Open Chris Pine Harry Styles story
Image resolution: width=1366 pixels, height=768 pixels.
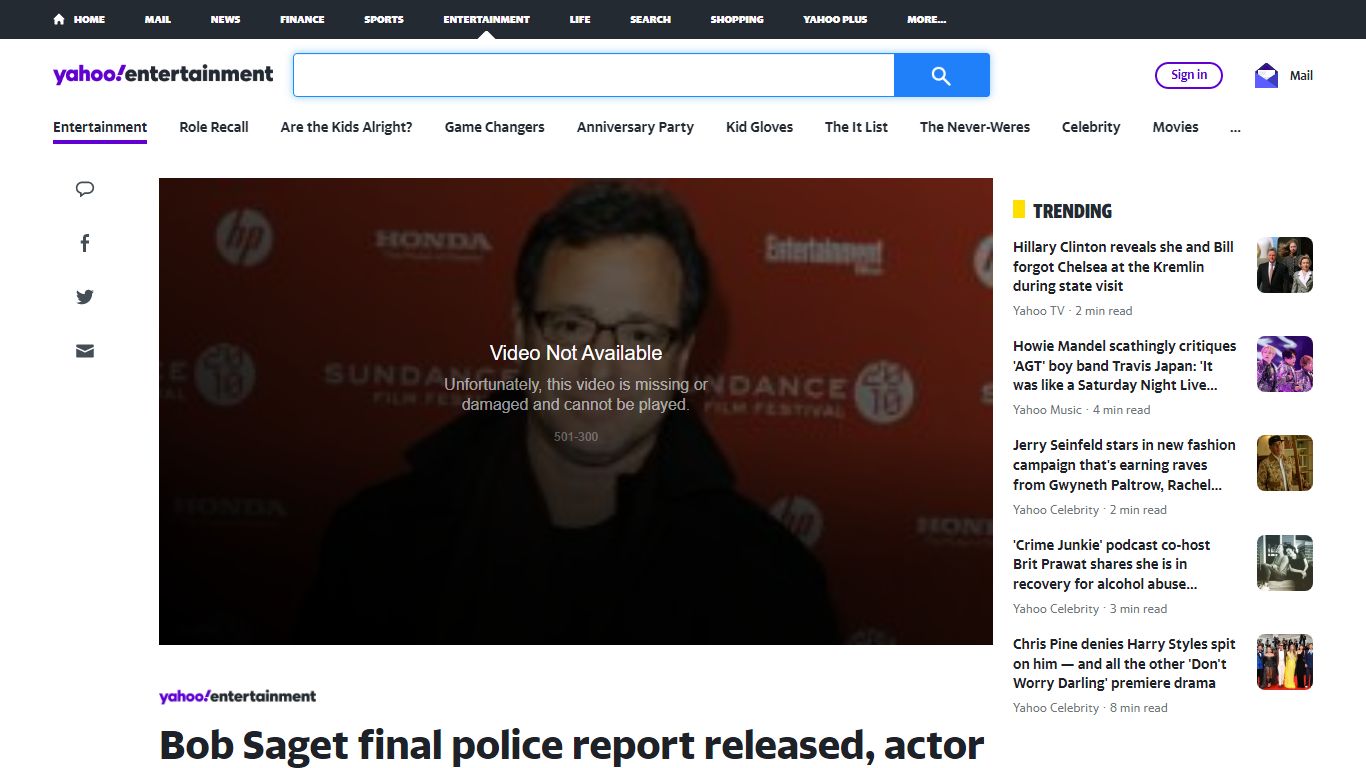click(1124, 663)
